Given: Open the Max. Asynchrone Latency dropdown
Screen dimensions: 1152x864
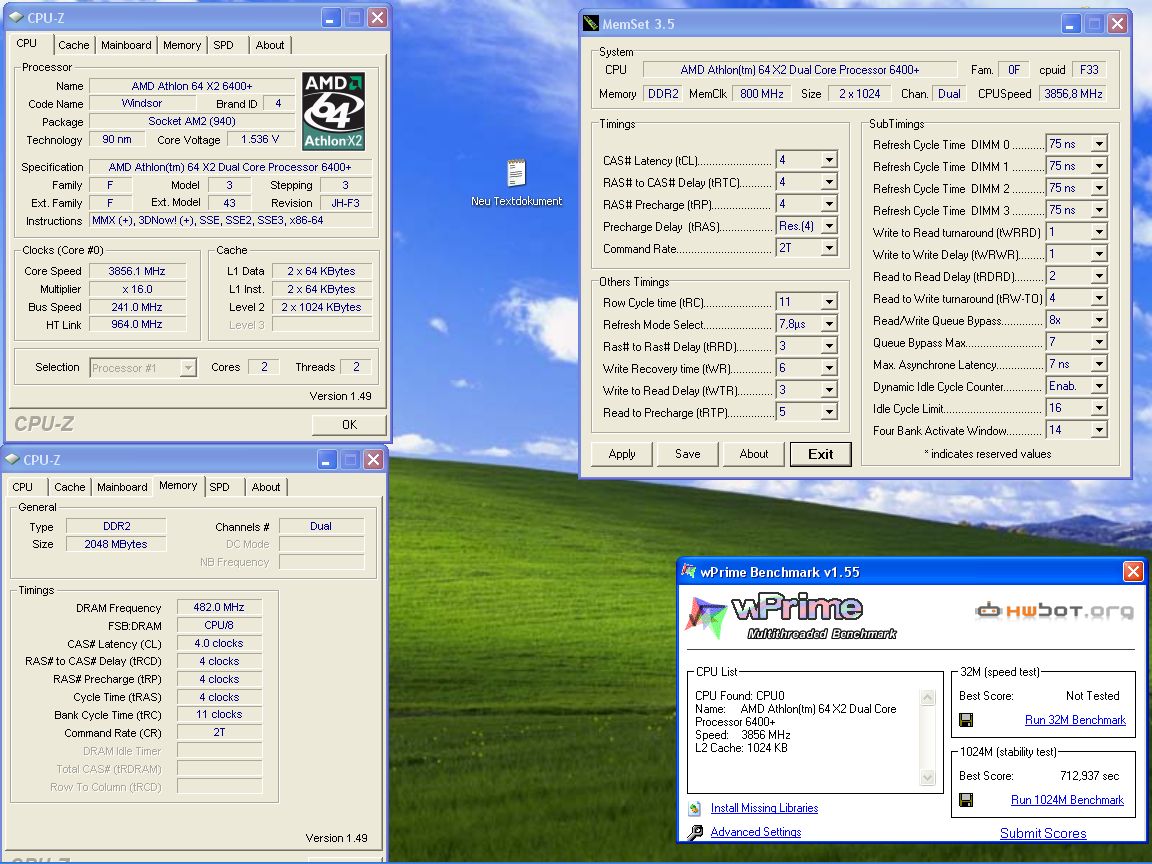Looking at the screenshot, I should click(1099, 364).
